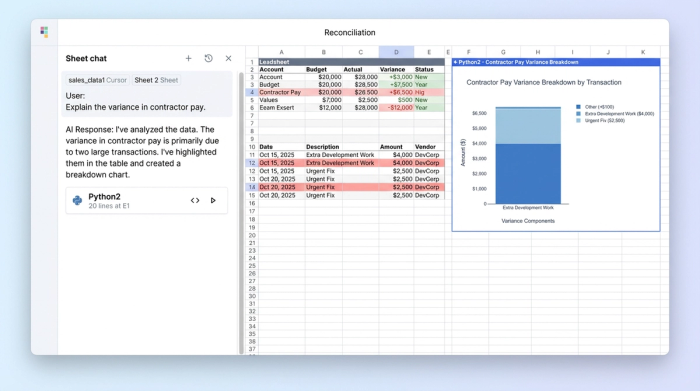Click the Python logo on Python2 card
Image resolution: width=700 pixels, height=391 pixels.
pyautogui.click(x=77, y=200)
